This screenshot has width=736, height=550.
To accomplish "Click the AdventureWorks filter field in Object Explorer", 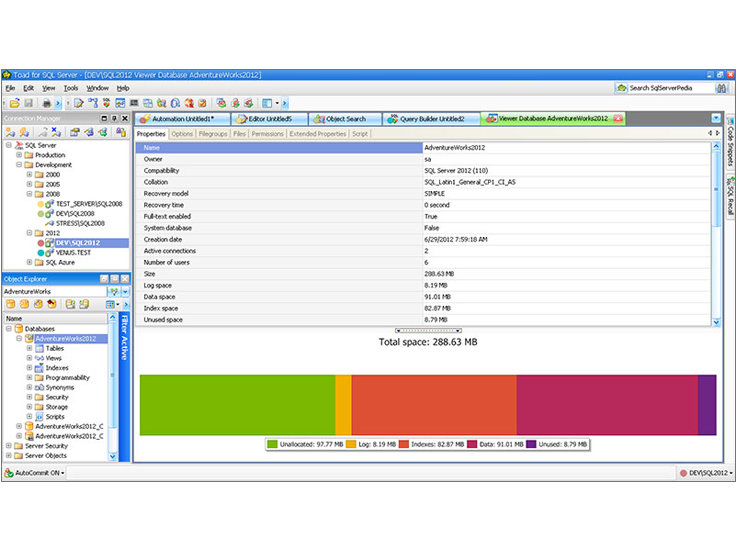I will [x=55, y=291].
